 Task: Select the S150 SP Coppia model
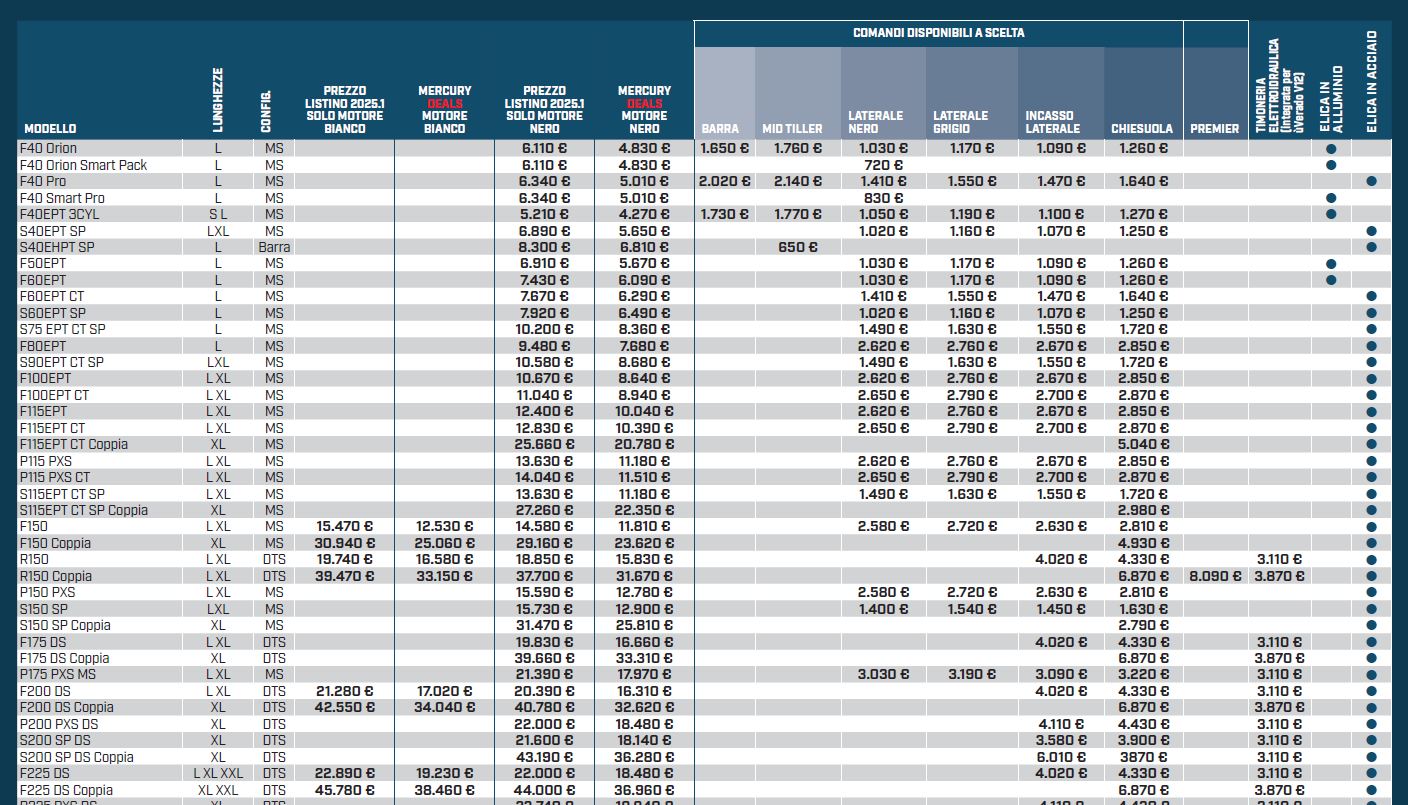65,625
